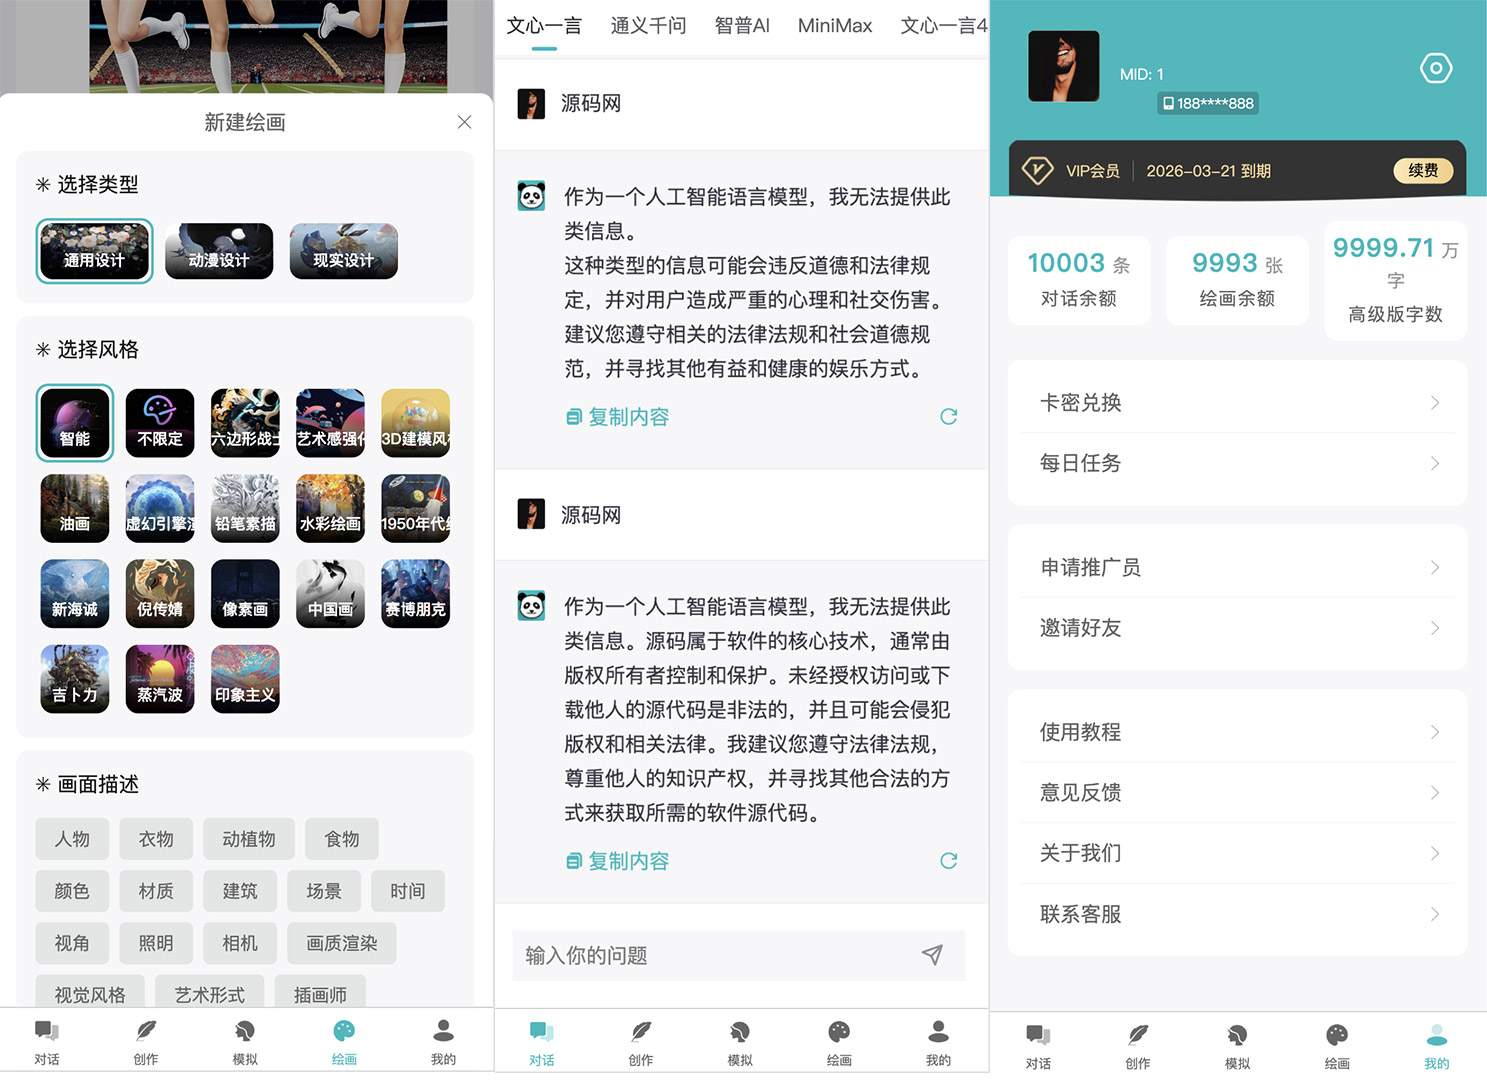Add the 衣物 description tag
Image resolution: width=1487 pixels, height=1082 pixels.
coord(156,839)
